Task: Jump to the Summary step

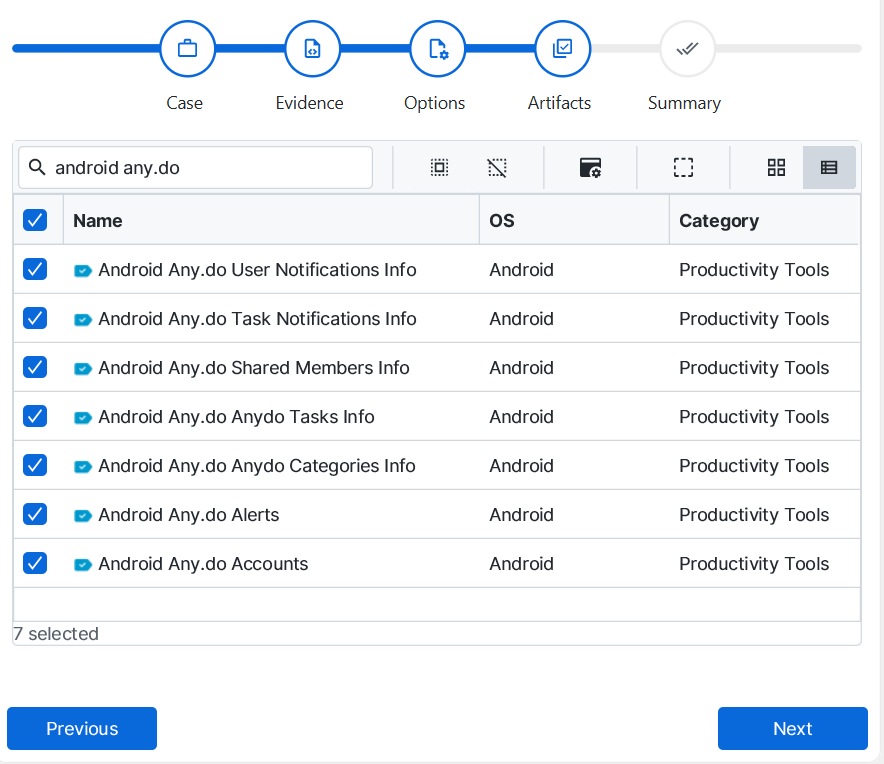Action: (x=687, y=49)
